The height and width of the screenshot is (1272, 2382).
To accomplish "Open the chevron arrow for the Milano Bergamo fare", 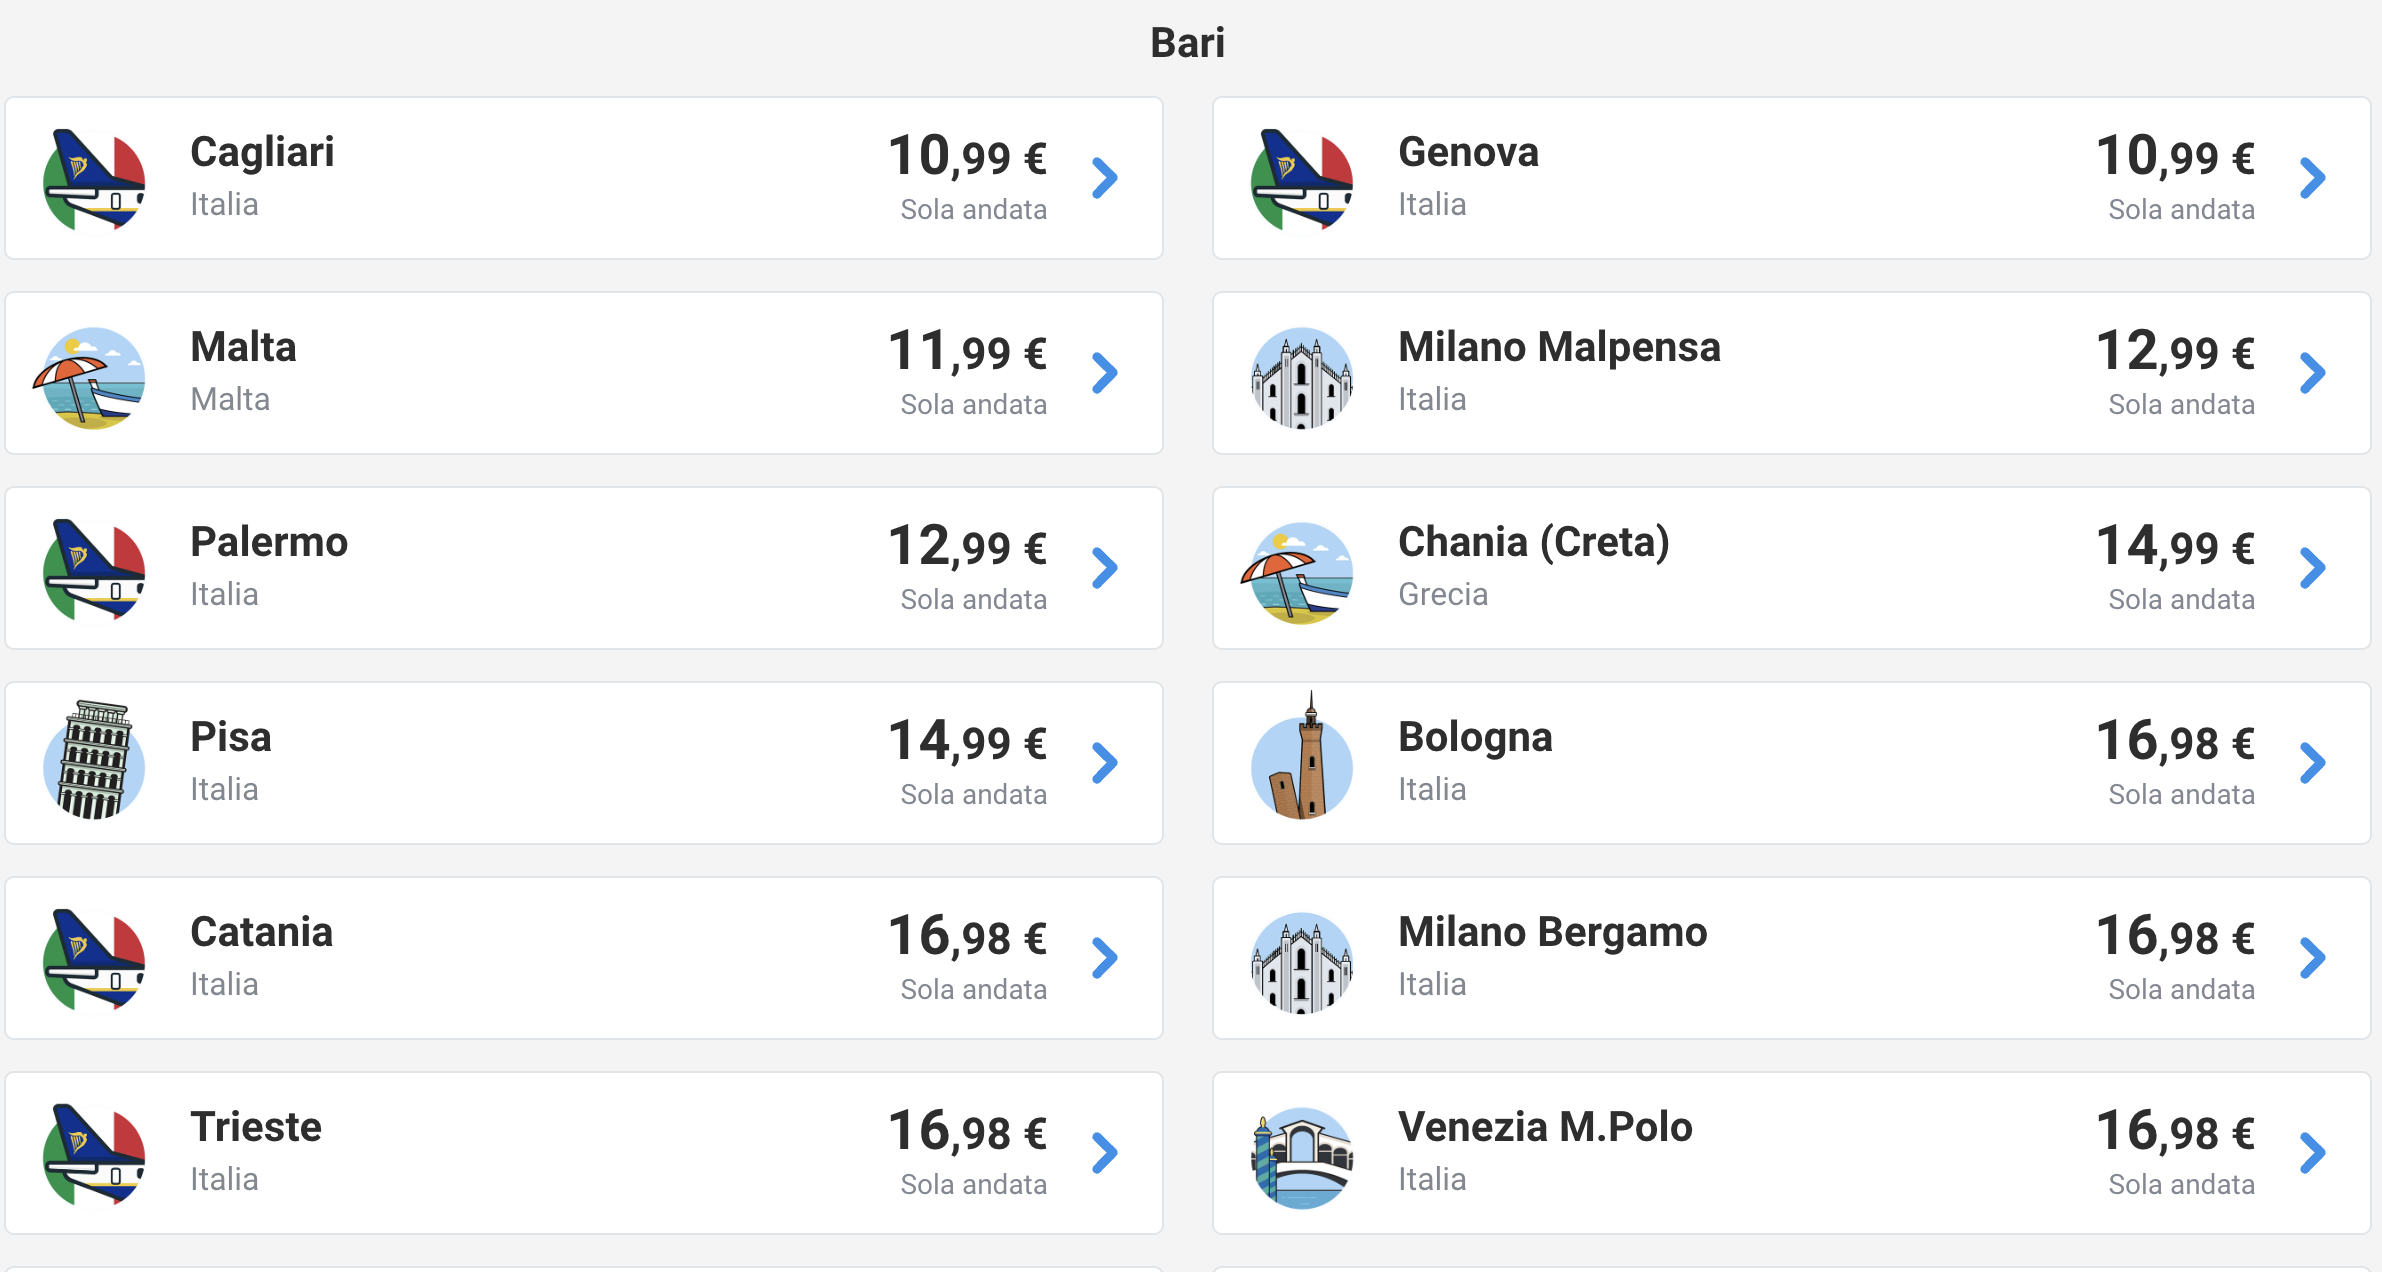I will [x=2313, y=958].
